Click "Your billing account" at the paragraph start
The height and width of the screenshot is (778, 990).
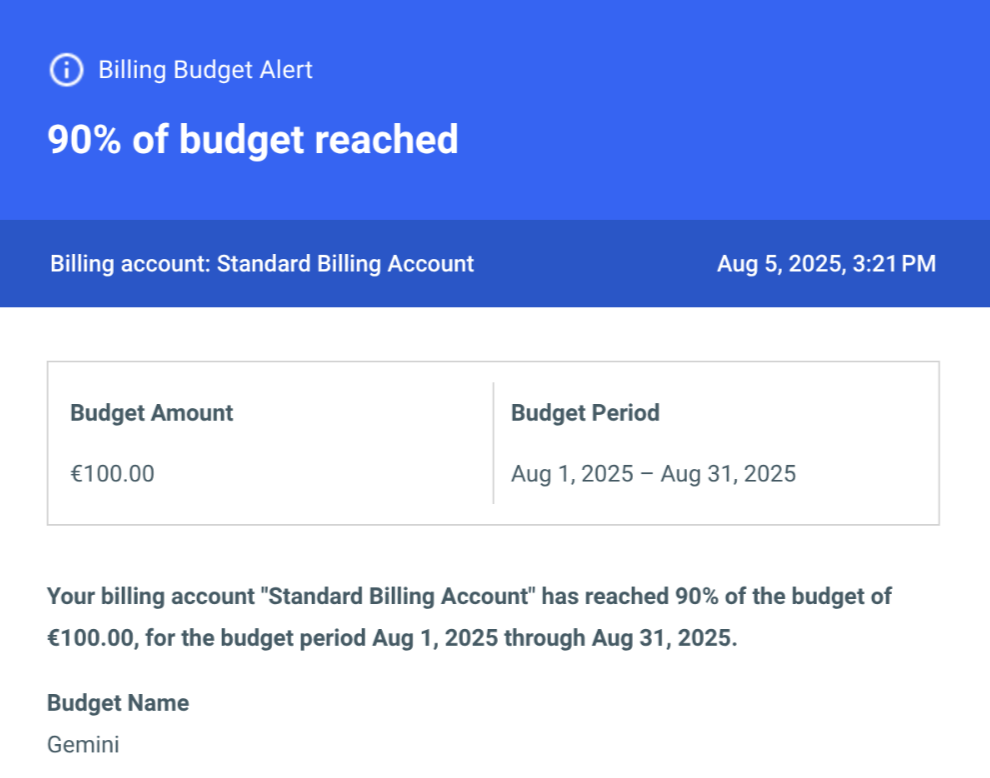pyautogui.click(x=149, y=597)
